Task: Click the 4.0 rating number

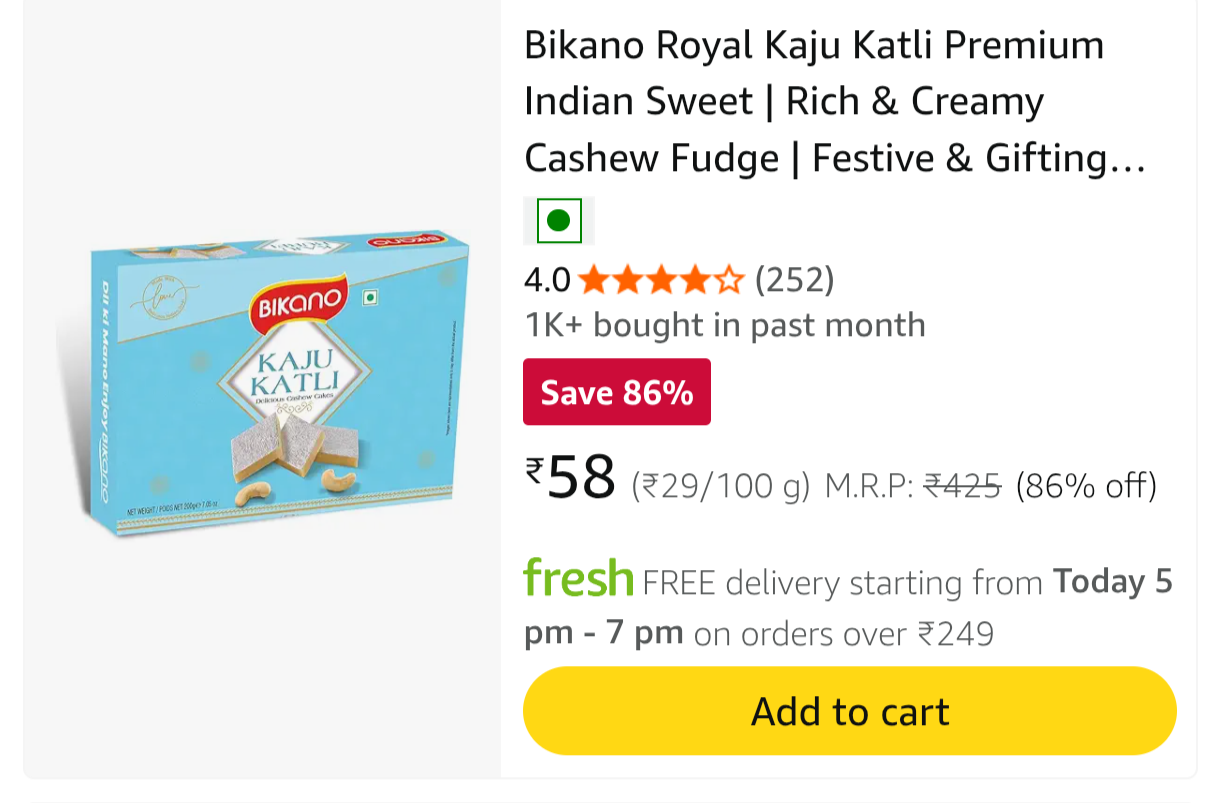Action: (x=547, y=280)
